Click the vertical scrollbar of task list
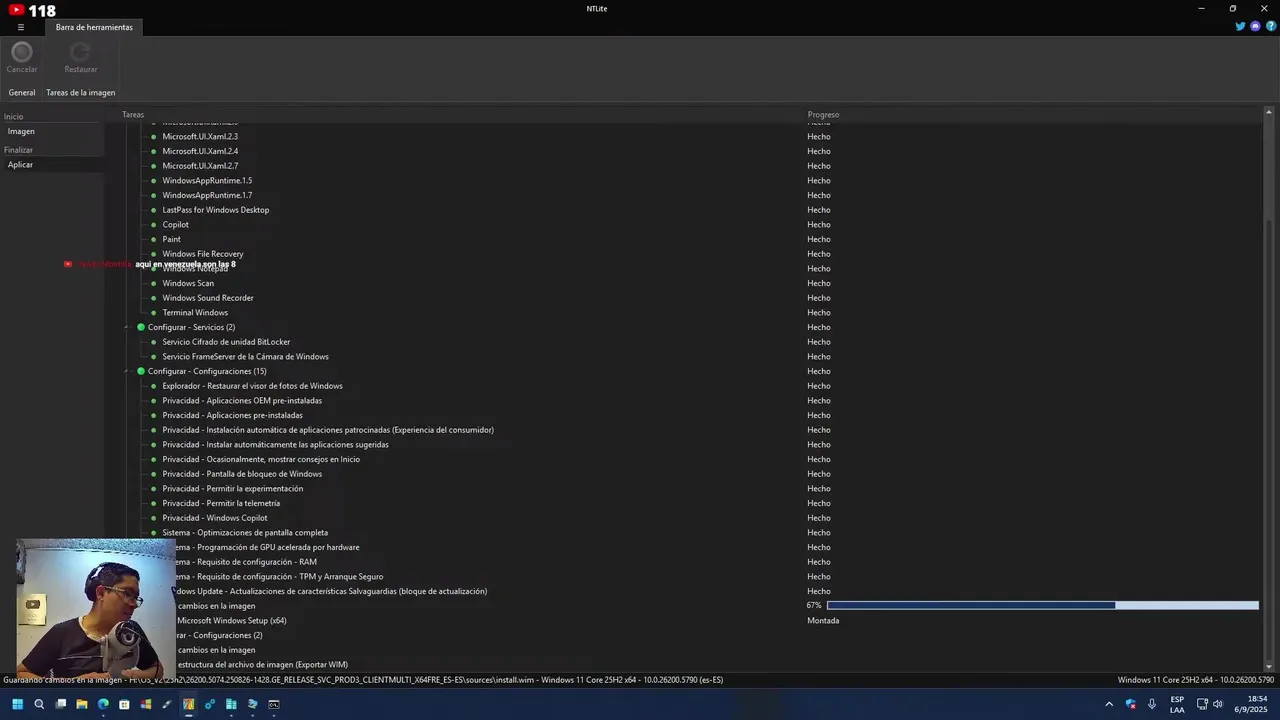 [x=1269, y=390]
